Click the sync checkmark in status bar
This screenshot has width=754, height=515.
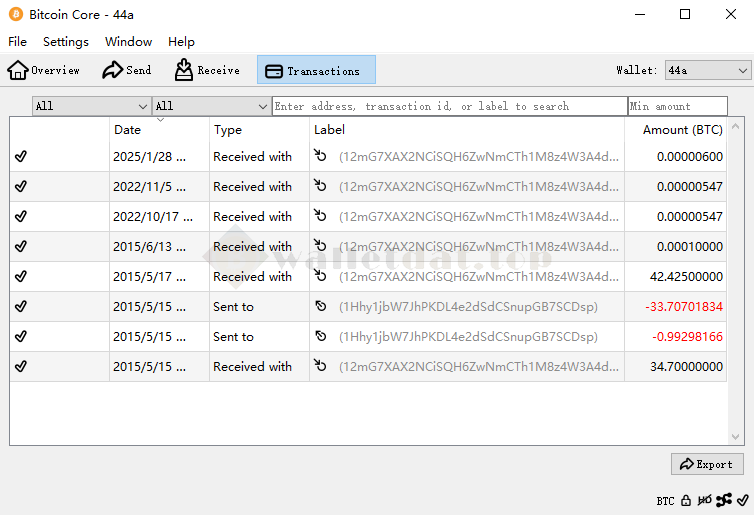(x=743, y=500)
